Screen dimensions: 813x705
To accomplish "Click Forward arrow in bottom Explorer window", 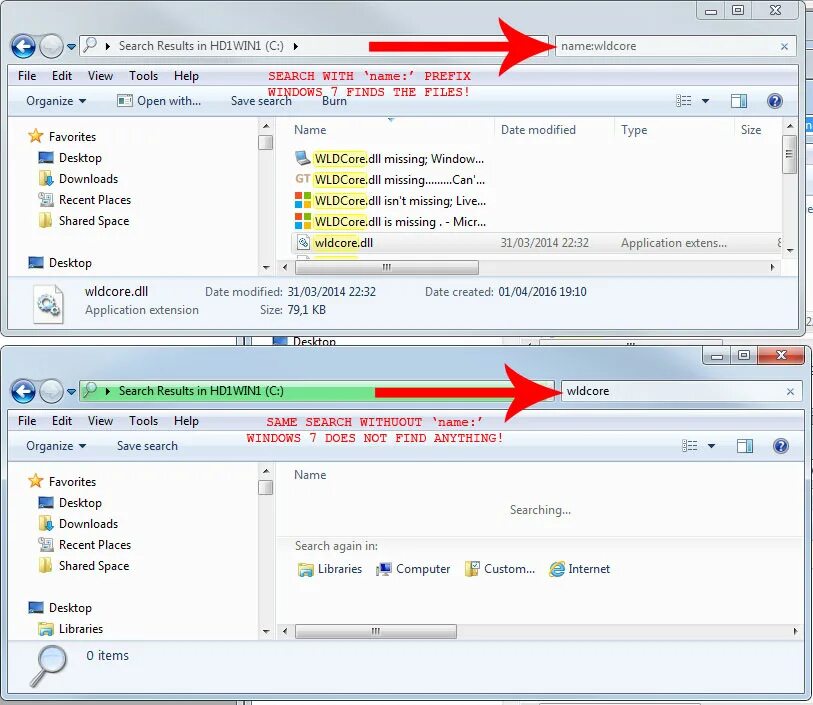I will coord(51,391).
